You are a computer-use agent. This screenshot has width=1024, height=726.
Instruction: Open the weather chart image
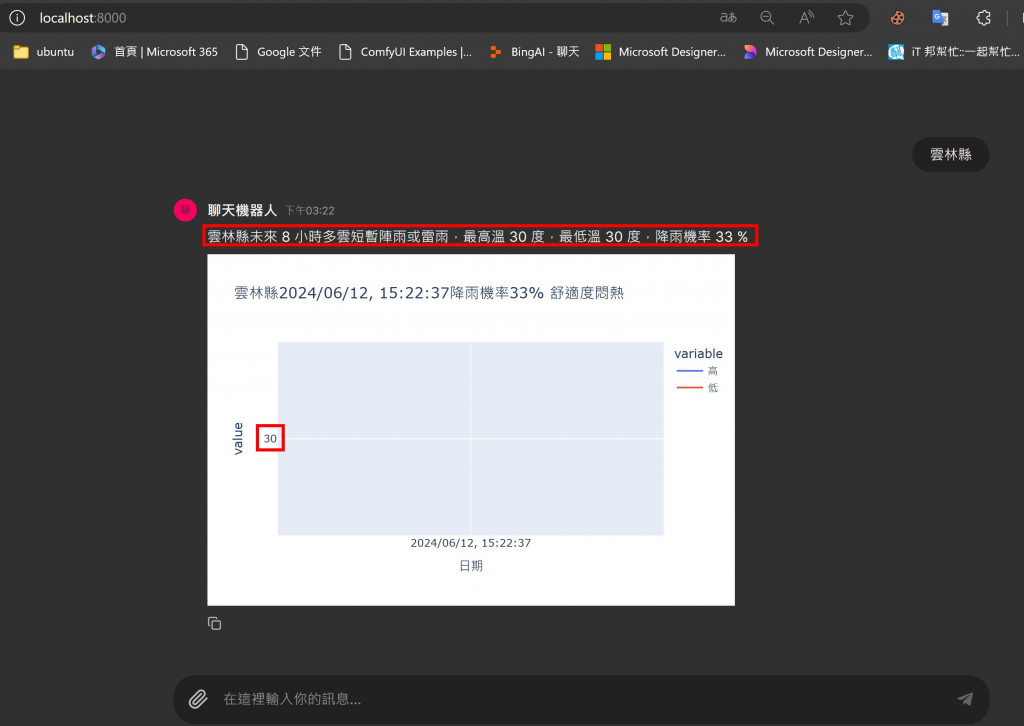[471, 430]
